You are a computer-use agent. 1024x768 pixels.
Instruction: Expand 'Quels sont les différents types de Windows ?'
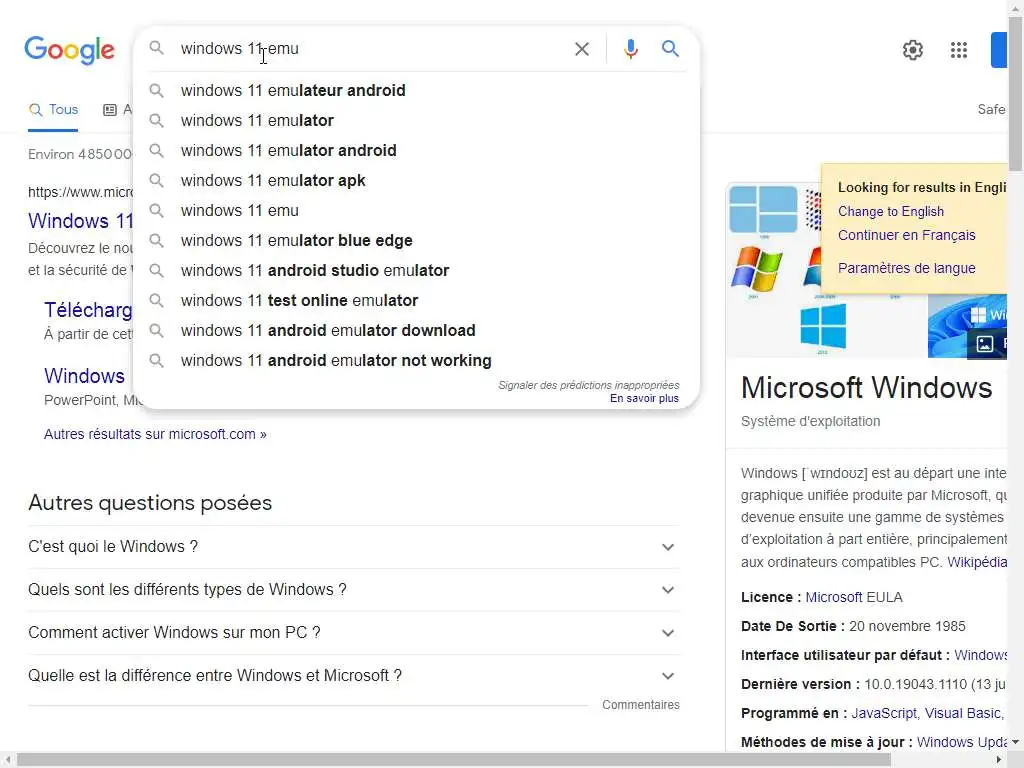tap(353, 590)
